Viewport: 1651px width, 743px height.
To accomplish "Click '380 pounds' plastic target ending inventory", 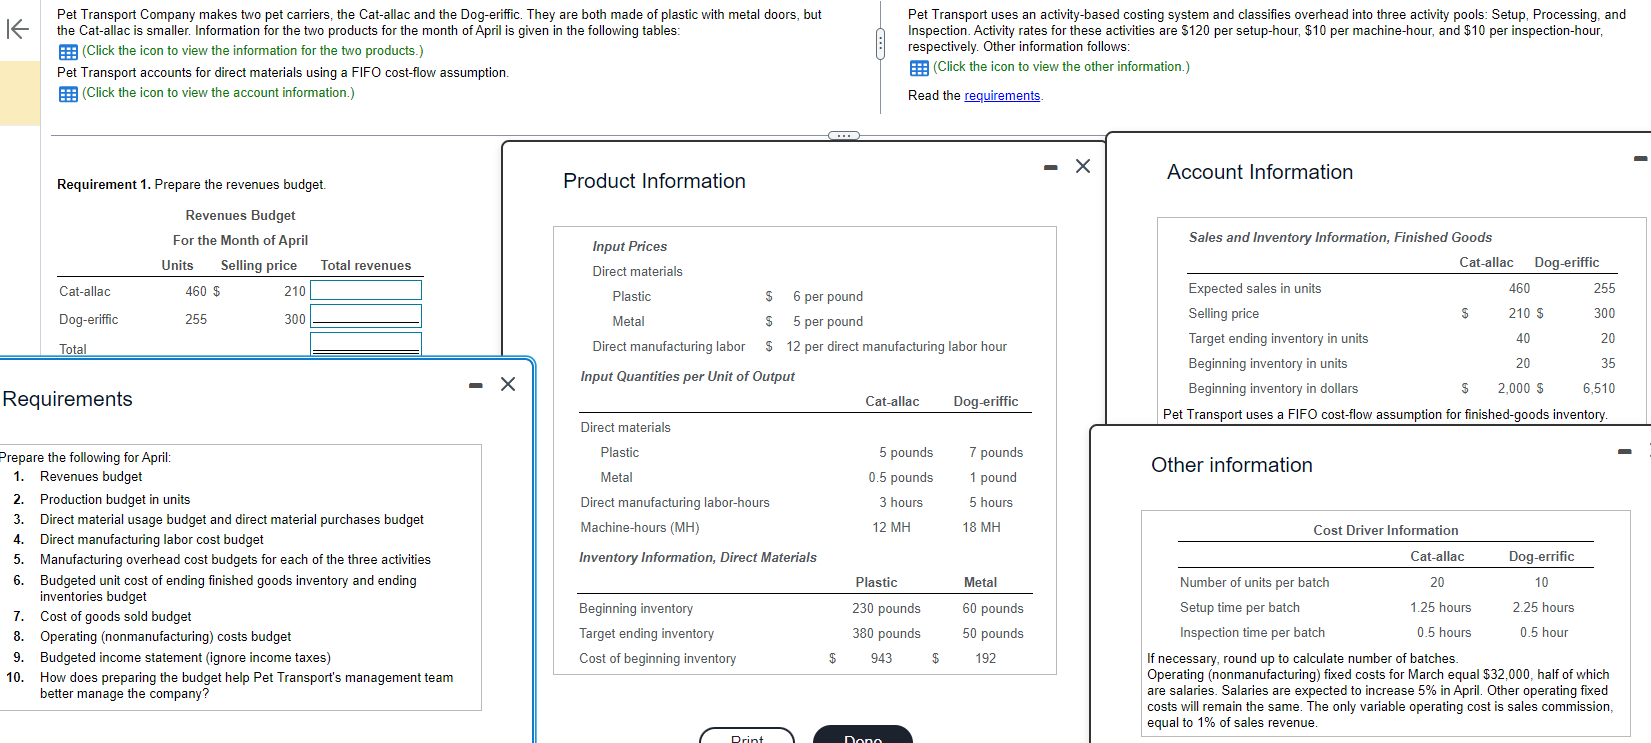I will coord(886,633).
